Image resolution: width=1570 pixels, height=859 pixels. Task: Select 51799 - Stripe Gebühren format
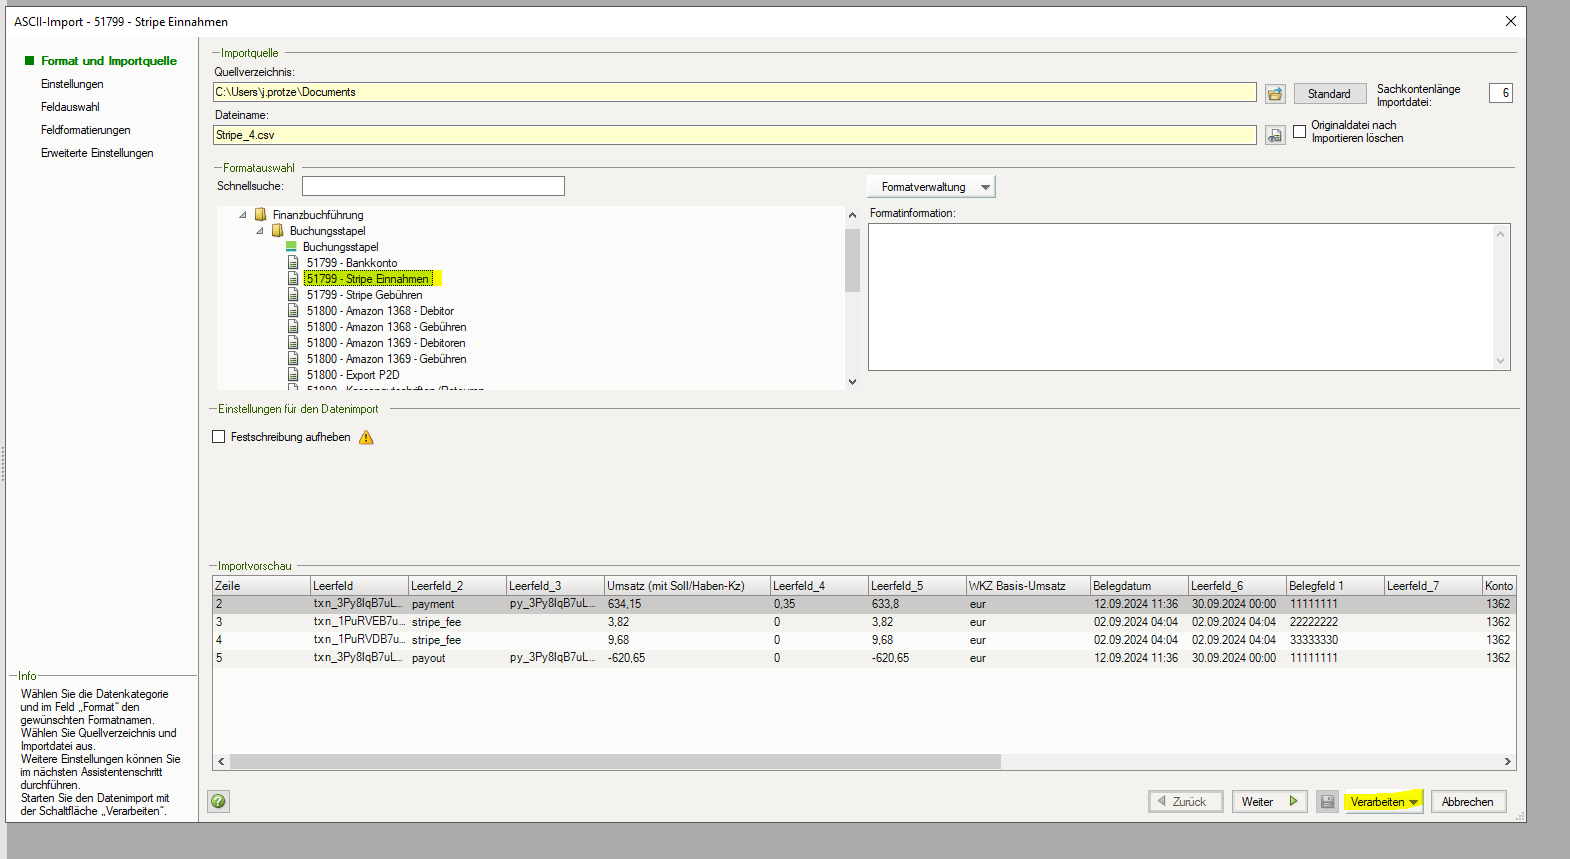[x=364, y=295]
